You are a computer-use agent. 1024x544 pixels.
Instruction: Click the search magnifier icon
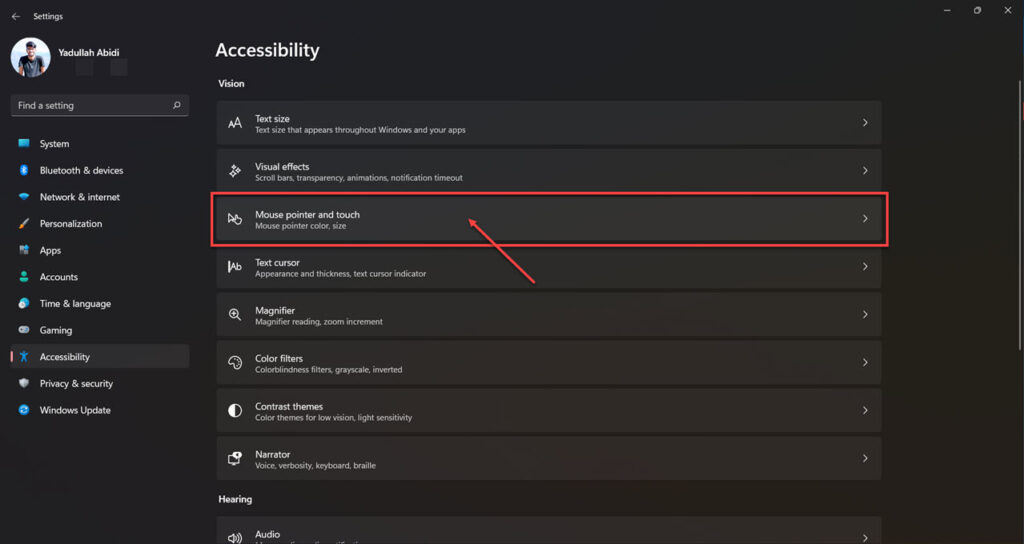pyautogui.click(x=176, y=105)
